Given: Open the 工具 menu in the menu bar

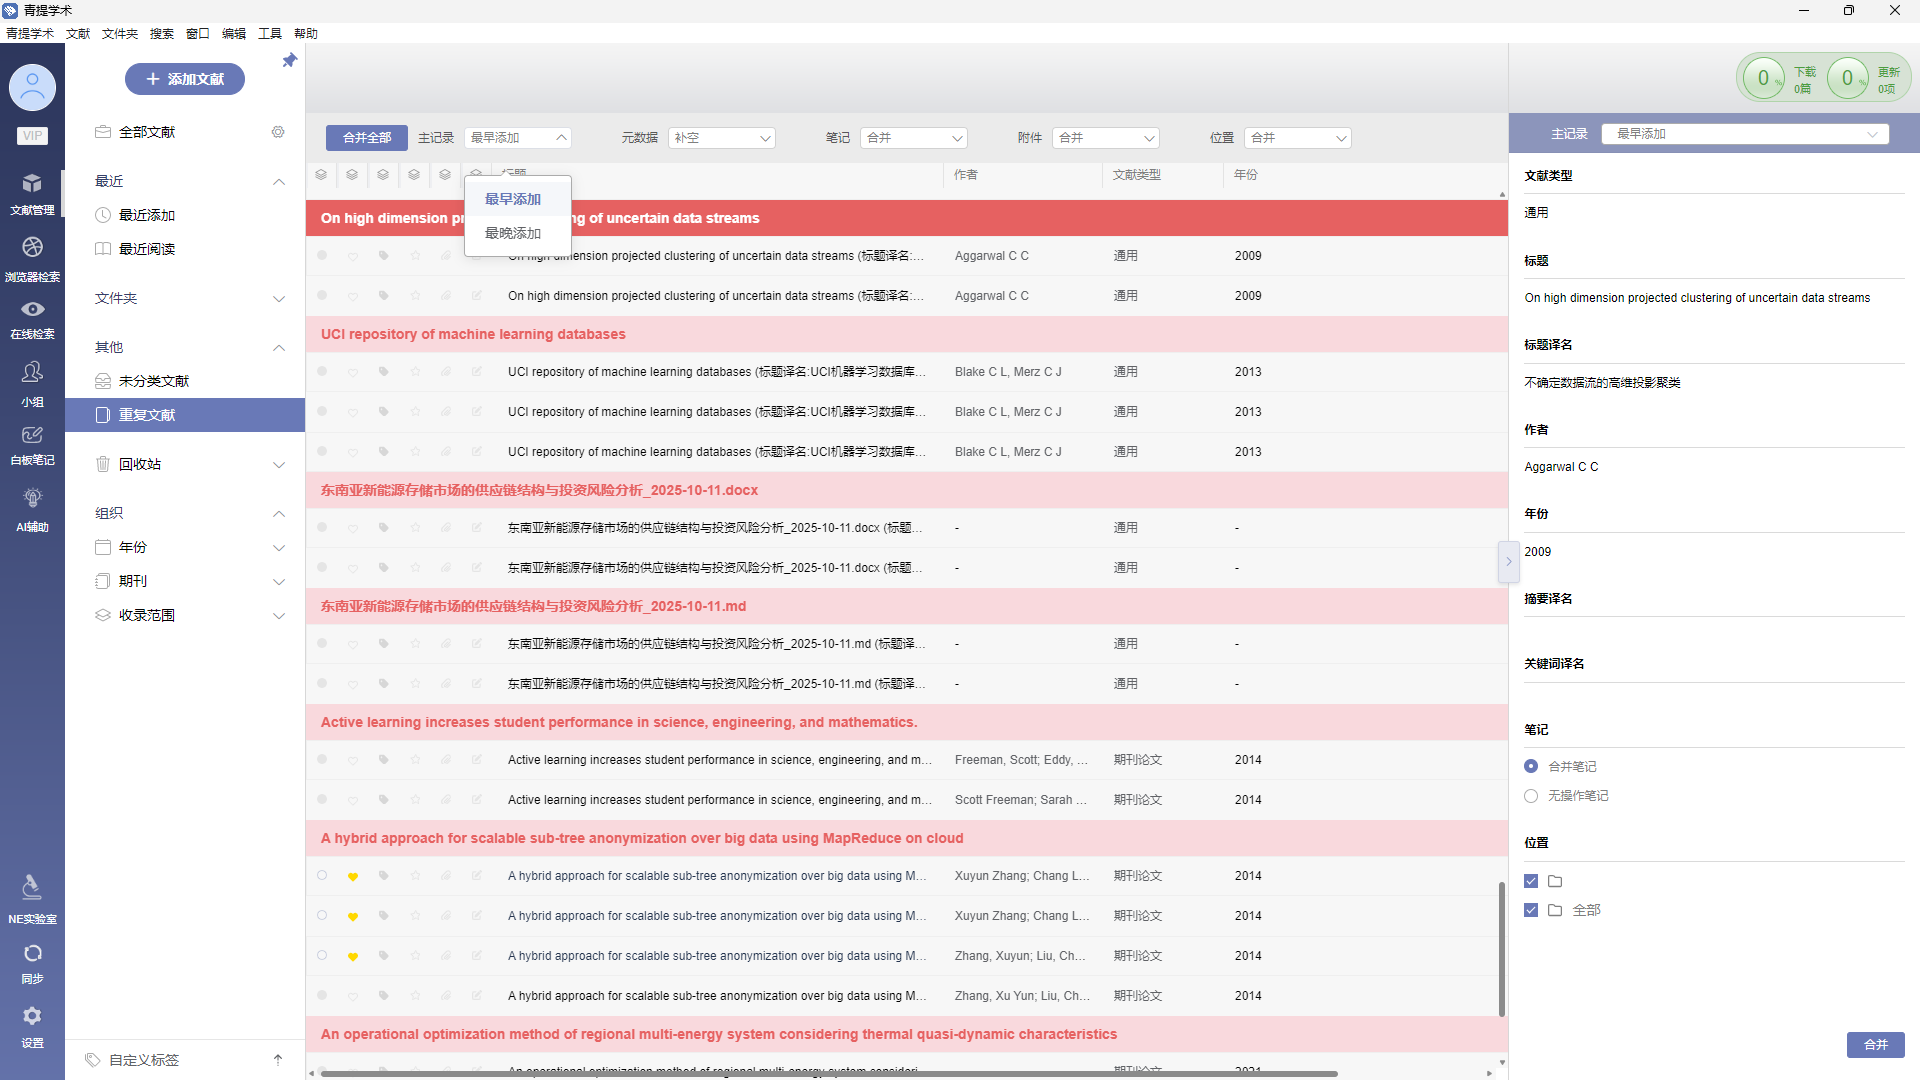Looking at the screenshot, I should pos(269,33).
